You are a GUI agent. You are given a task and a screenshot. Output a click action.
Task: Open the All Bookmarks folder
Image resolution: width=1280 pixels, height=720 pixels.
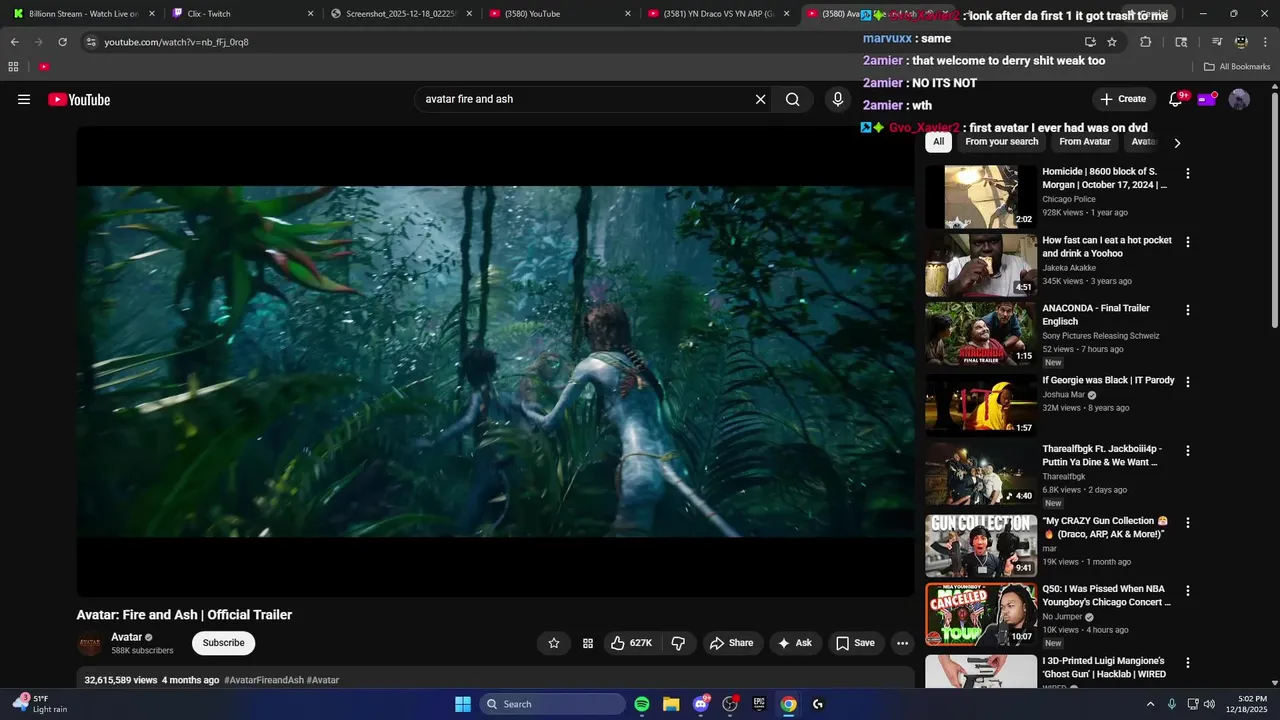pos(1237,67)
